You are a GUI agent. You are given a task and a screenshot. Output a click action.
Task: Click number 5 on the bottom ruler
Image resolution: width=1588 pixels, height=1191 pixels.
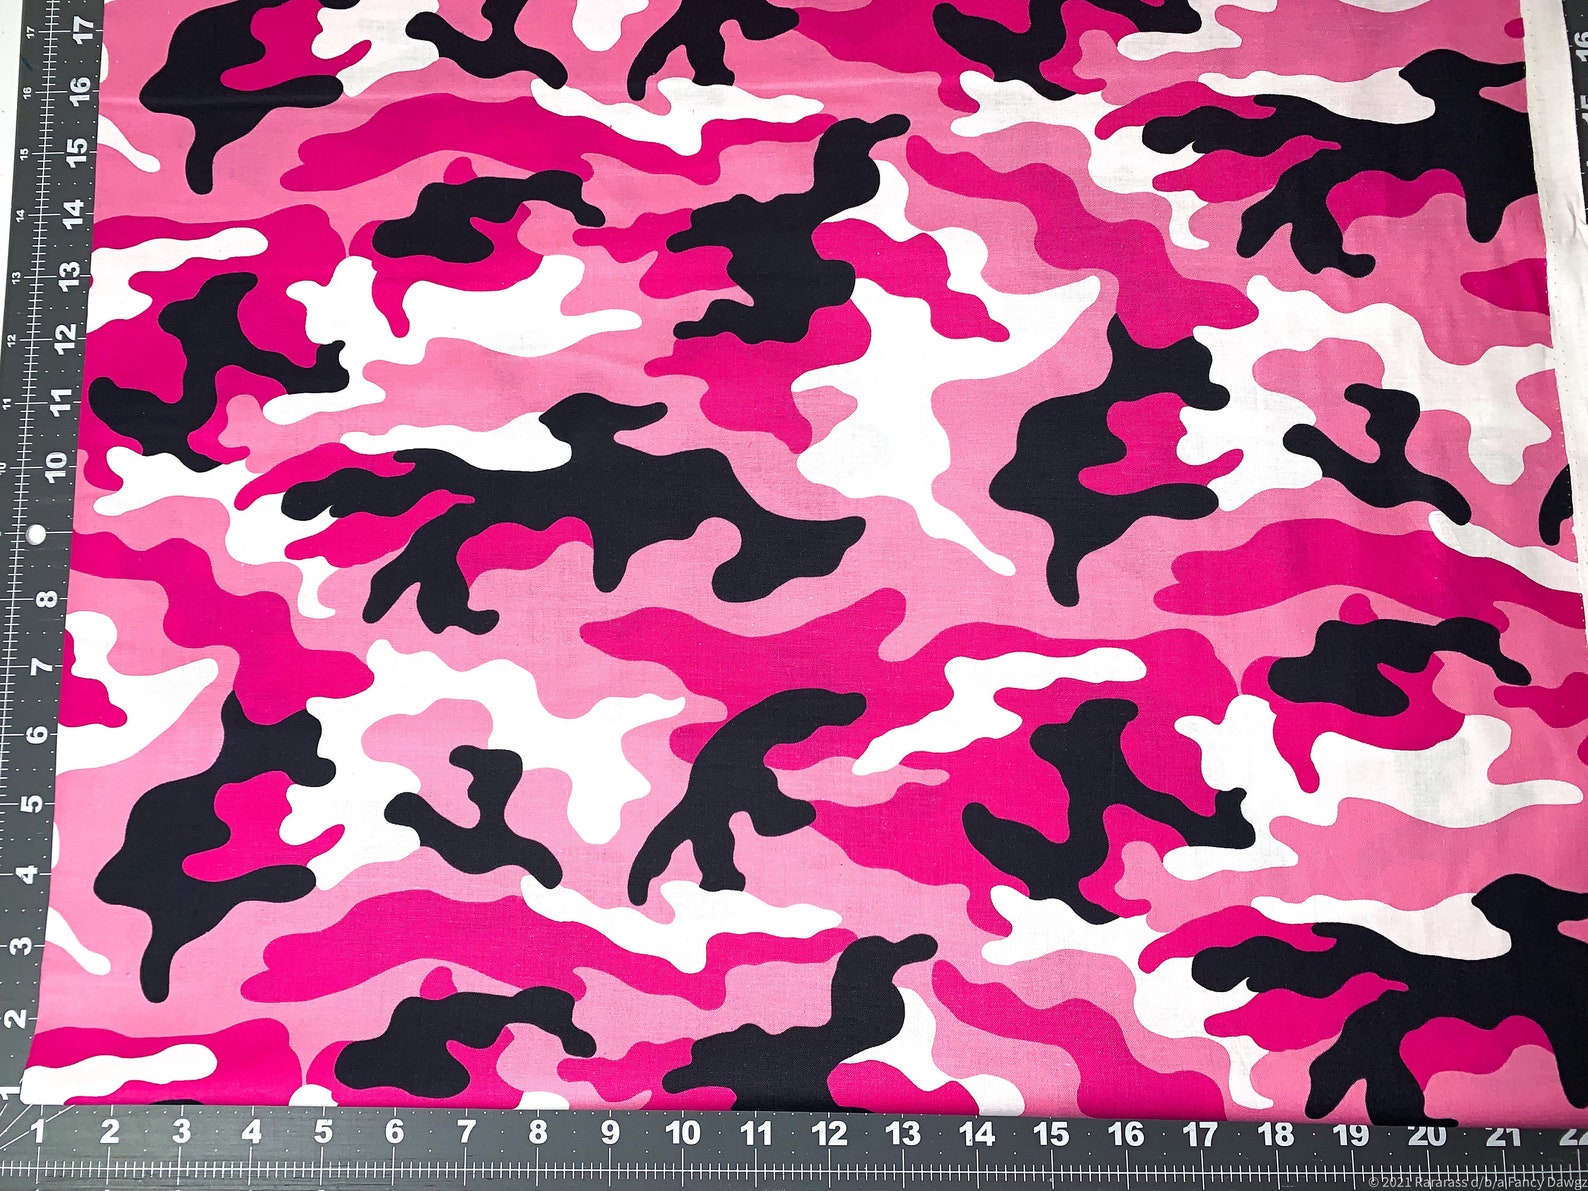tap(323, 1133)
